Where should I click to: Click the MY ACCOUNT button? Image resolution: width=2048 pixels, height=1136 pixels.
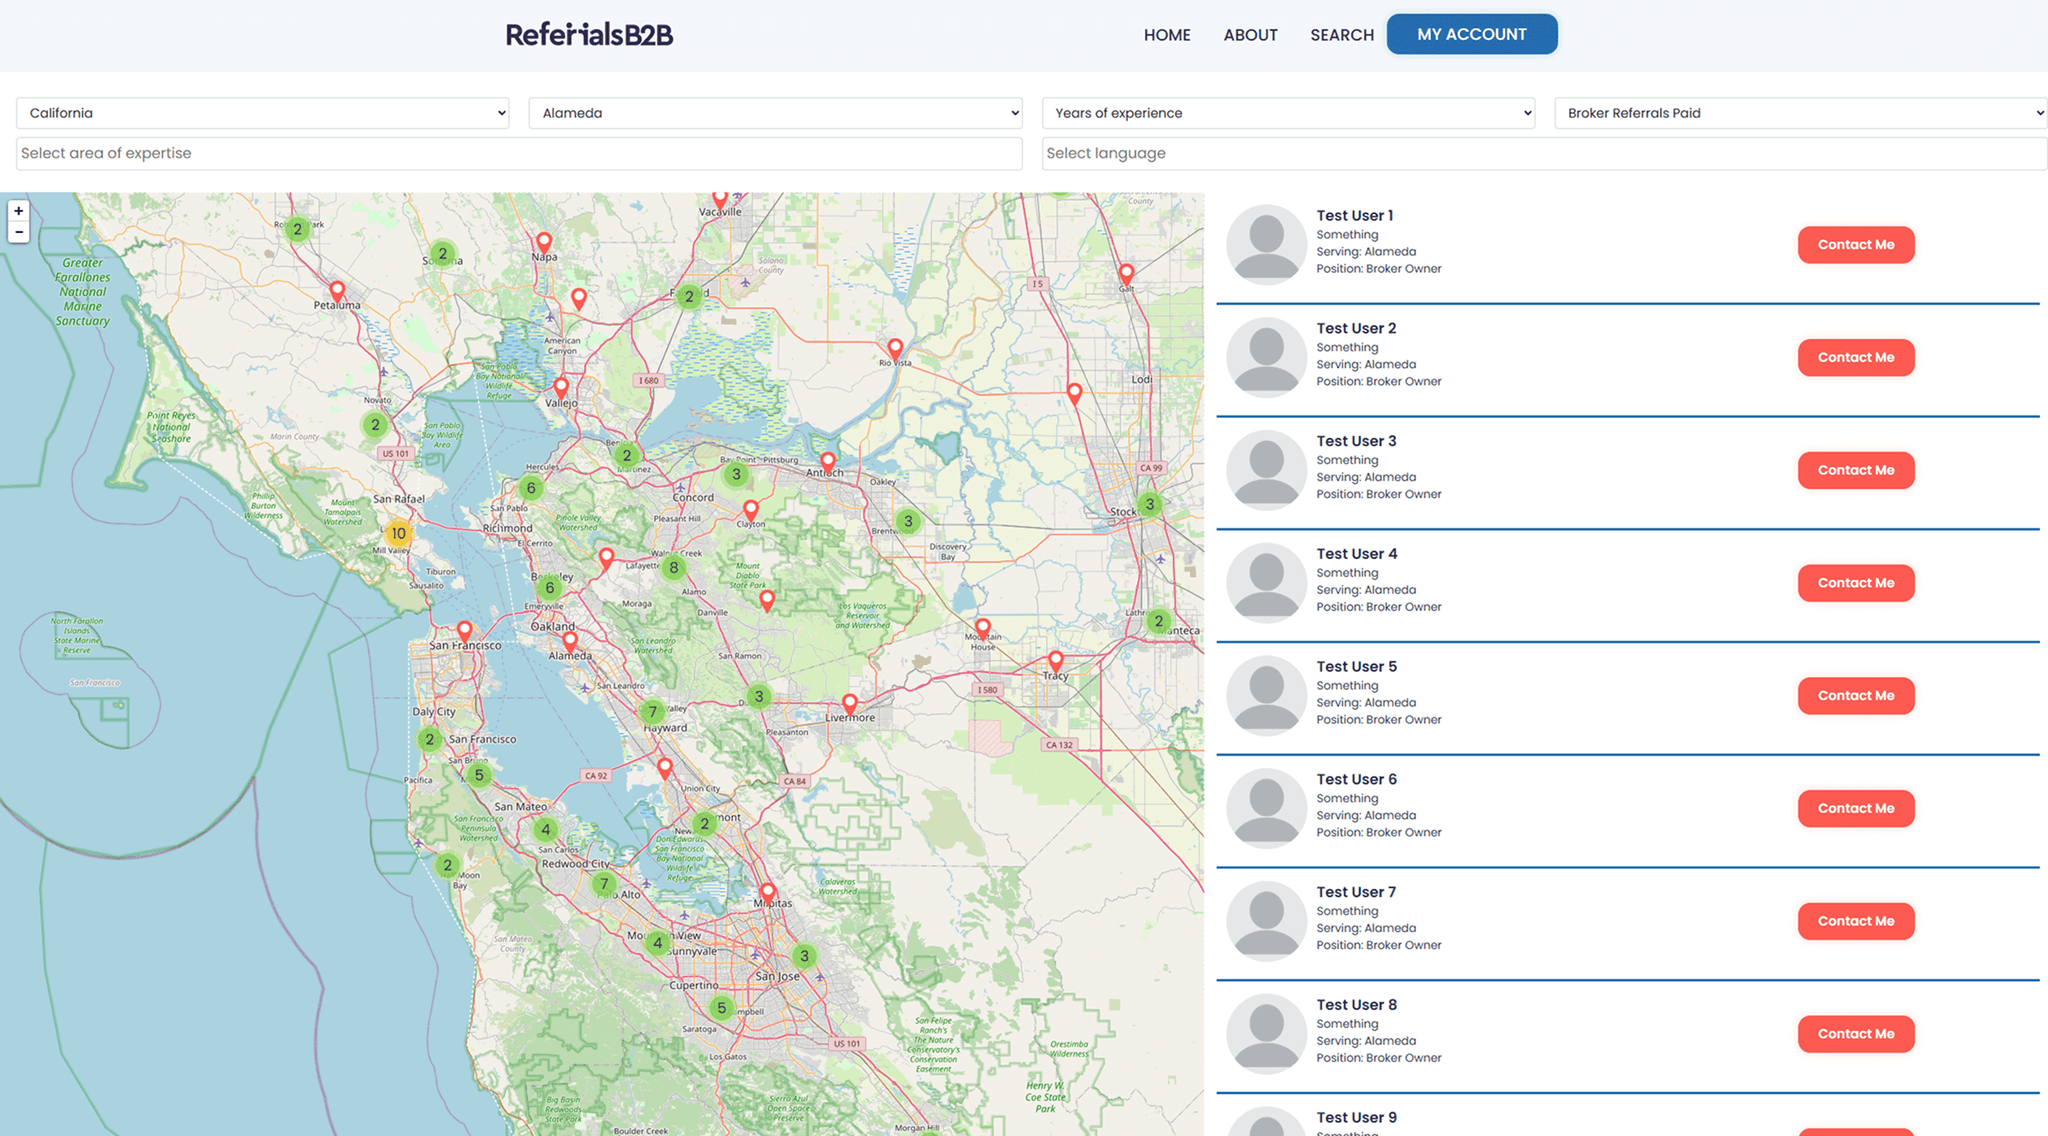click(x=1471, y=34)
